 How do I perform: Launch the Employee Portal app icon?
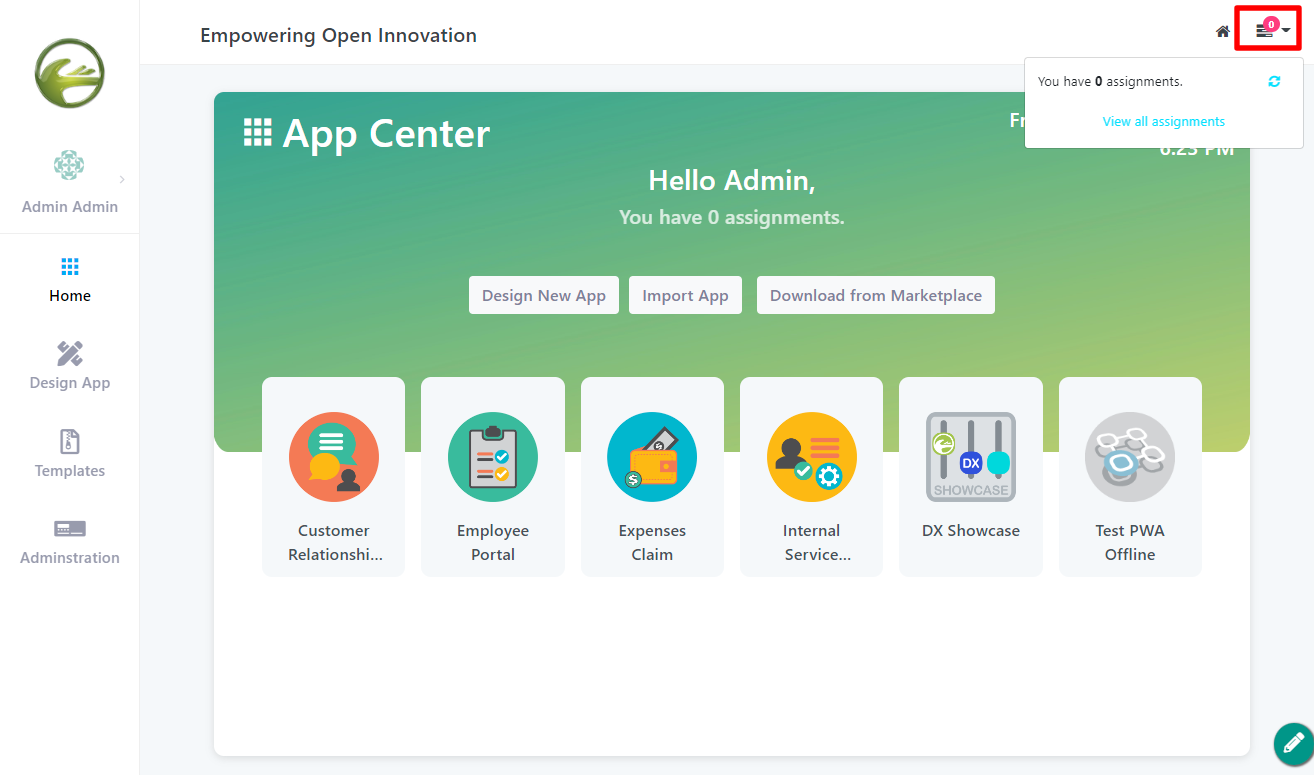coord(493,457)
